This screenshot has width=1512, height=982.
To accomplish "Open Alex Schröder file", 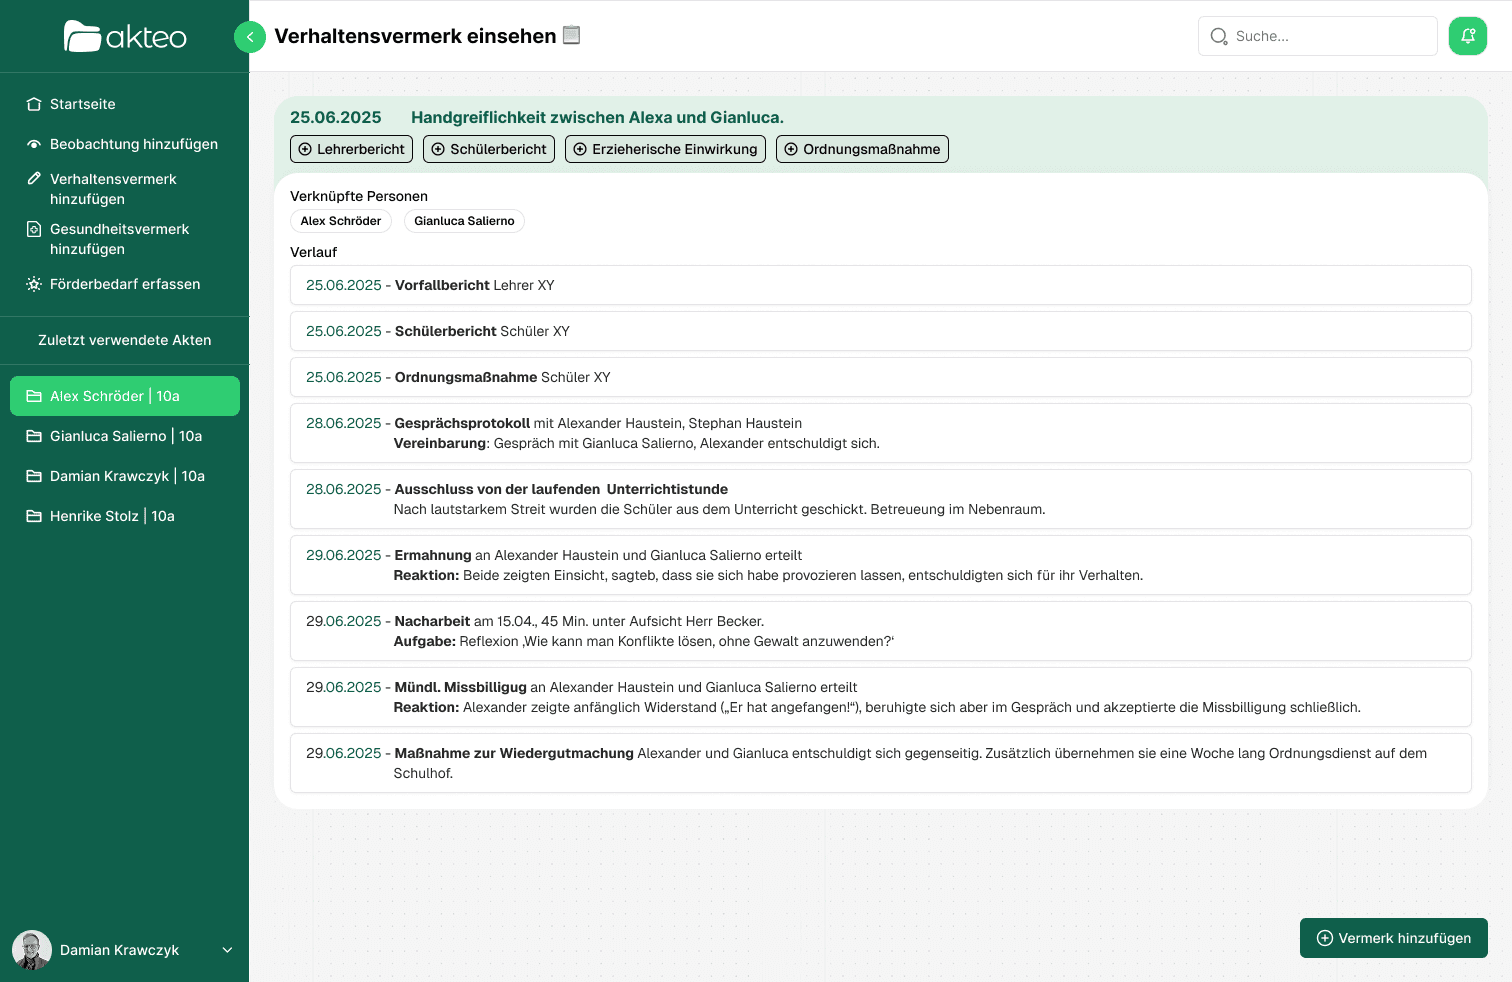I will pos(125,396).
